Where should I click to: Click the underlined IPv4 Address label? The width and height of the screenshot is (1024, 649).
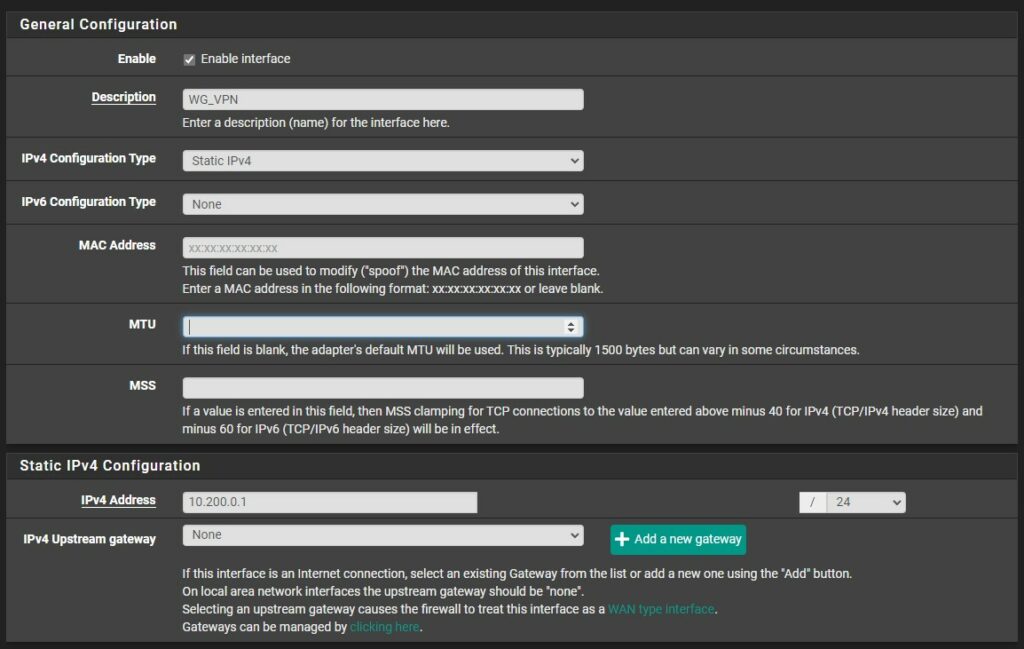[118, 500]
